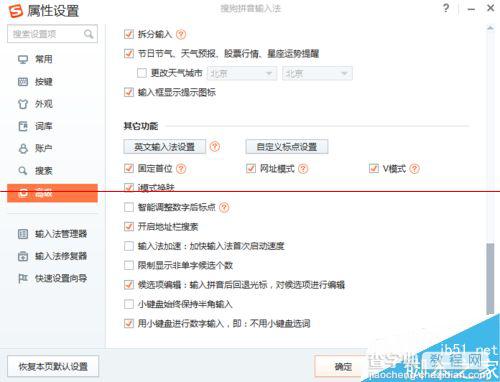Click the scrollbar up arrow
The image size is (500, 382).
pos(490,28)
